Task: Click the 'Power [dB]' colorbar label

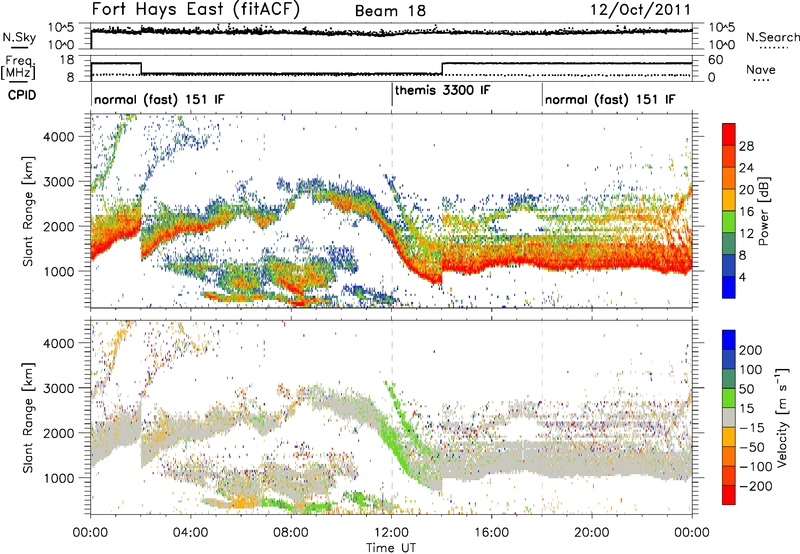Action: click(764, 211)
